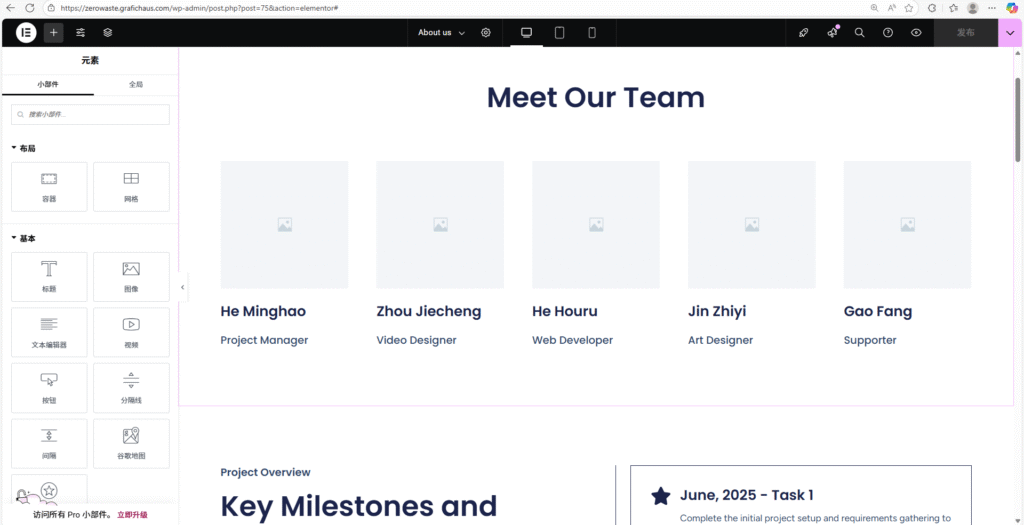Open the finder search icon
The width and height of the screenshot is (1024, 525).
click(859, 32)
